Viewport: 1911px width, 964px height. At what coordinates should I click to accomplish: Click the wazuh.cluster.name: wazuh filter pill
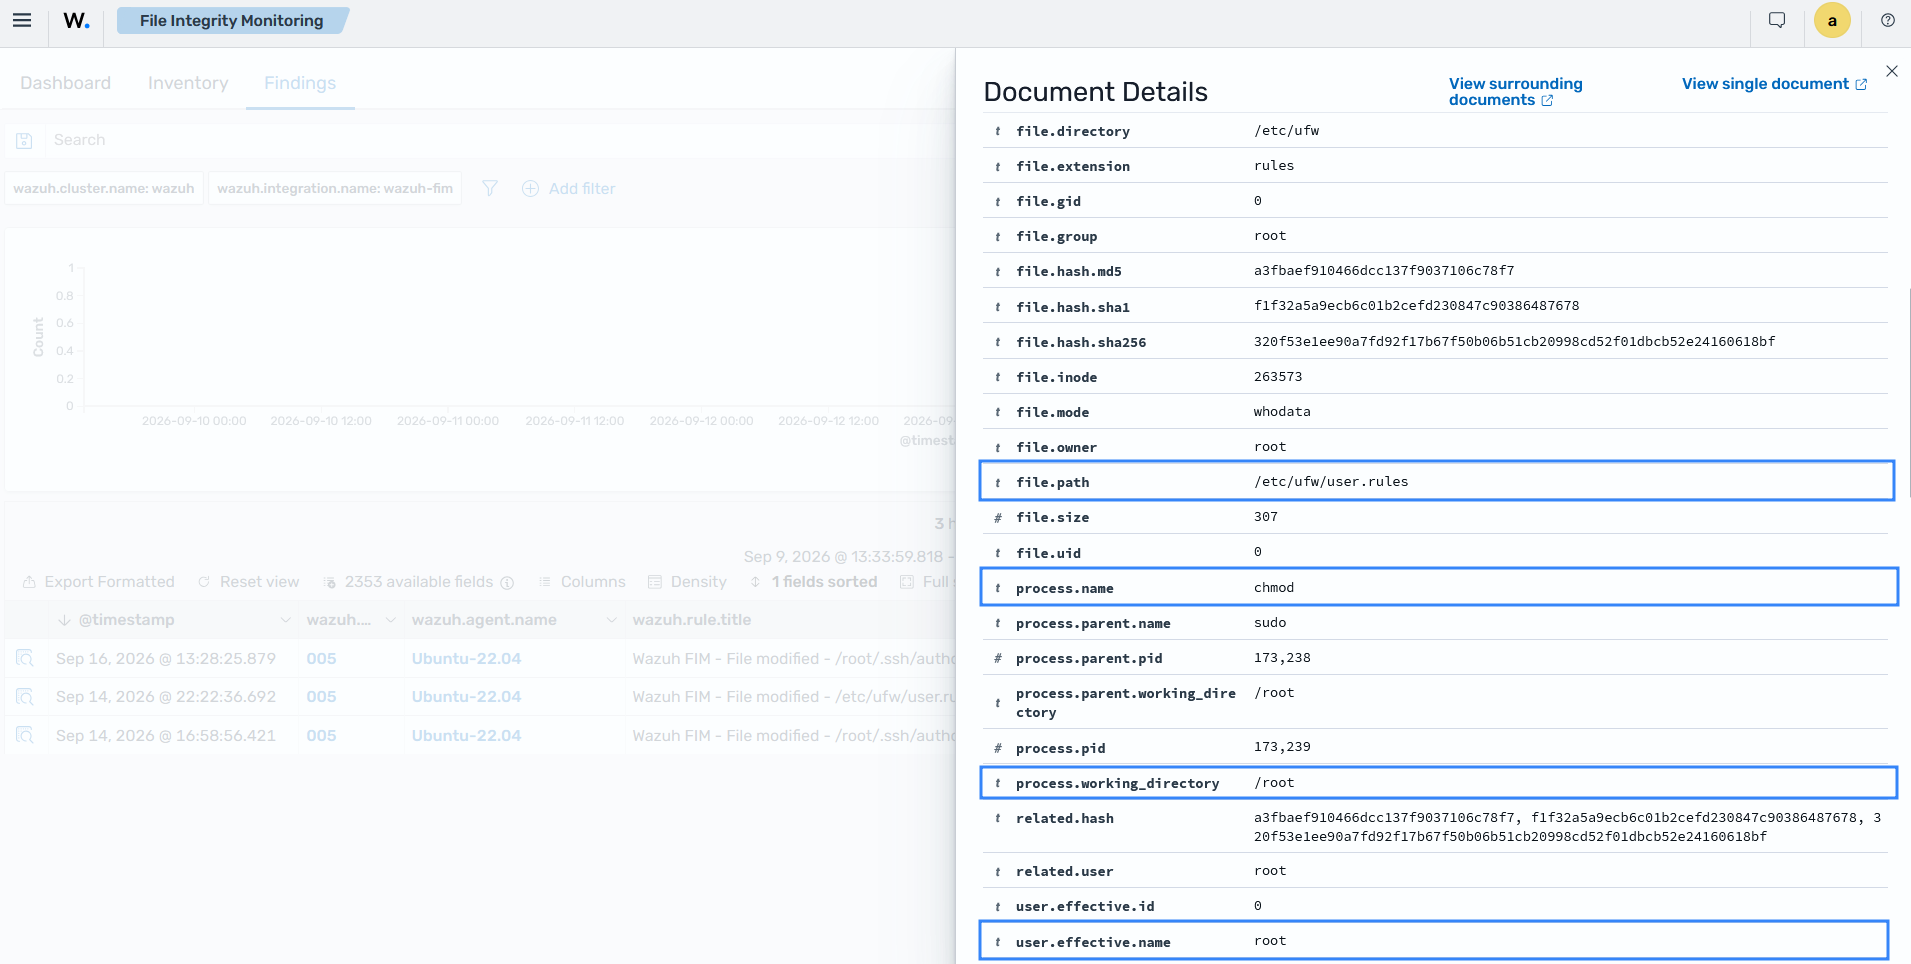click(104, 188)
